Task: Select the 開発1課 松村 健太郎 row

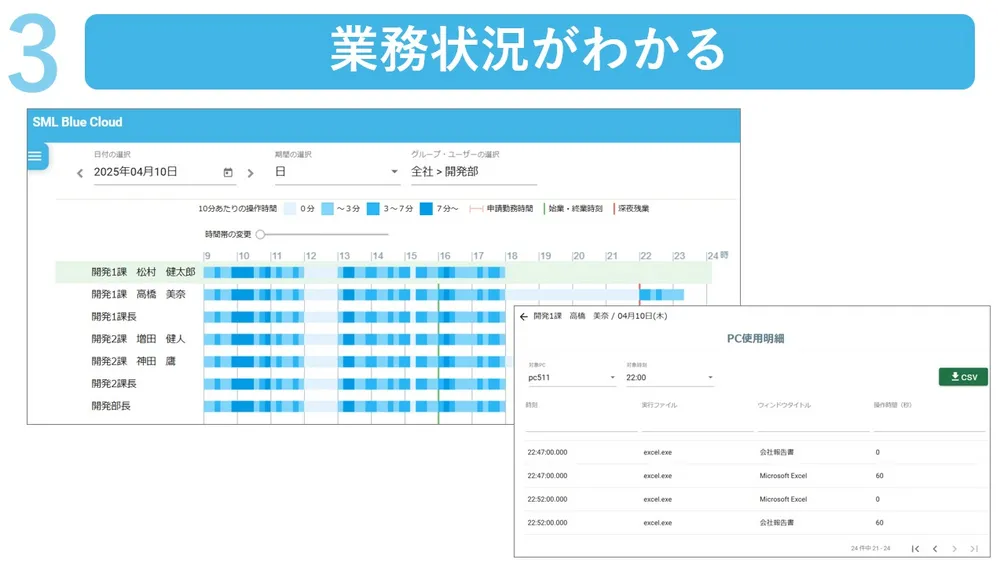Action: 142,272
